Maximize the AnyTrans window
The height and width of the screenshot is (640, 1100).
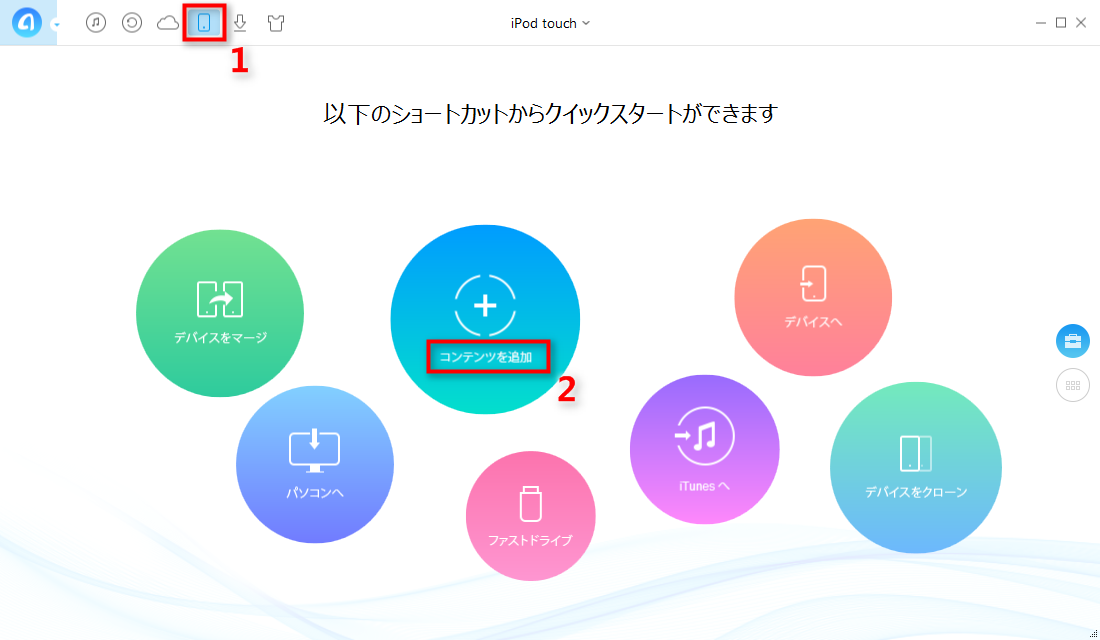(x=1061, y=23)
